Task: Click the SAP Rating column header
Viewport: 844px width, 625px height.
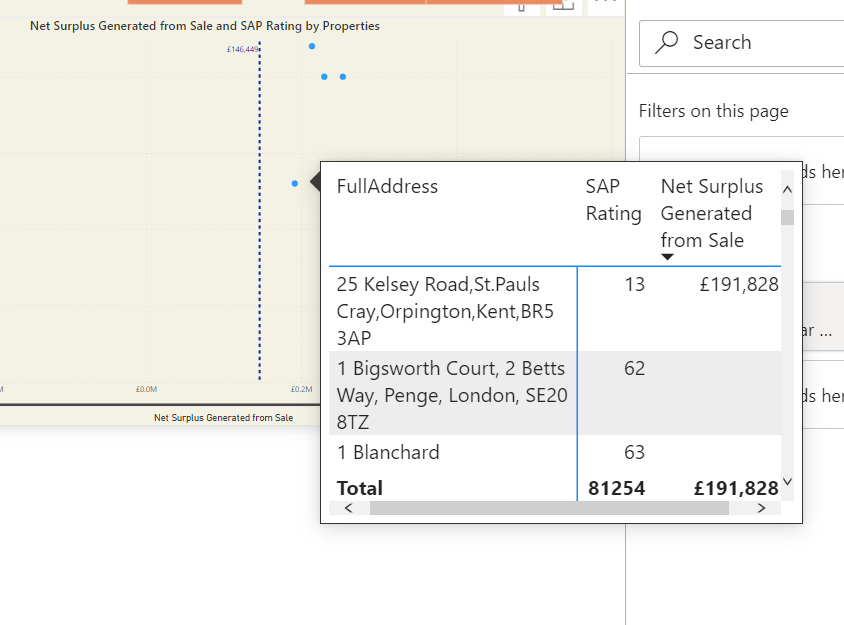Action: [x=614, y=200]
